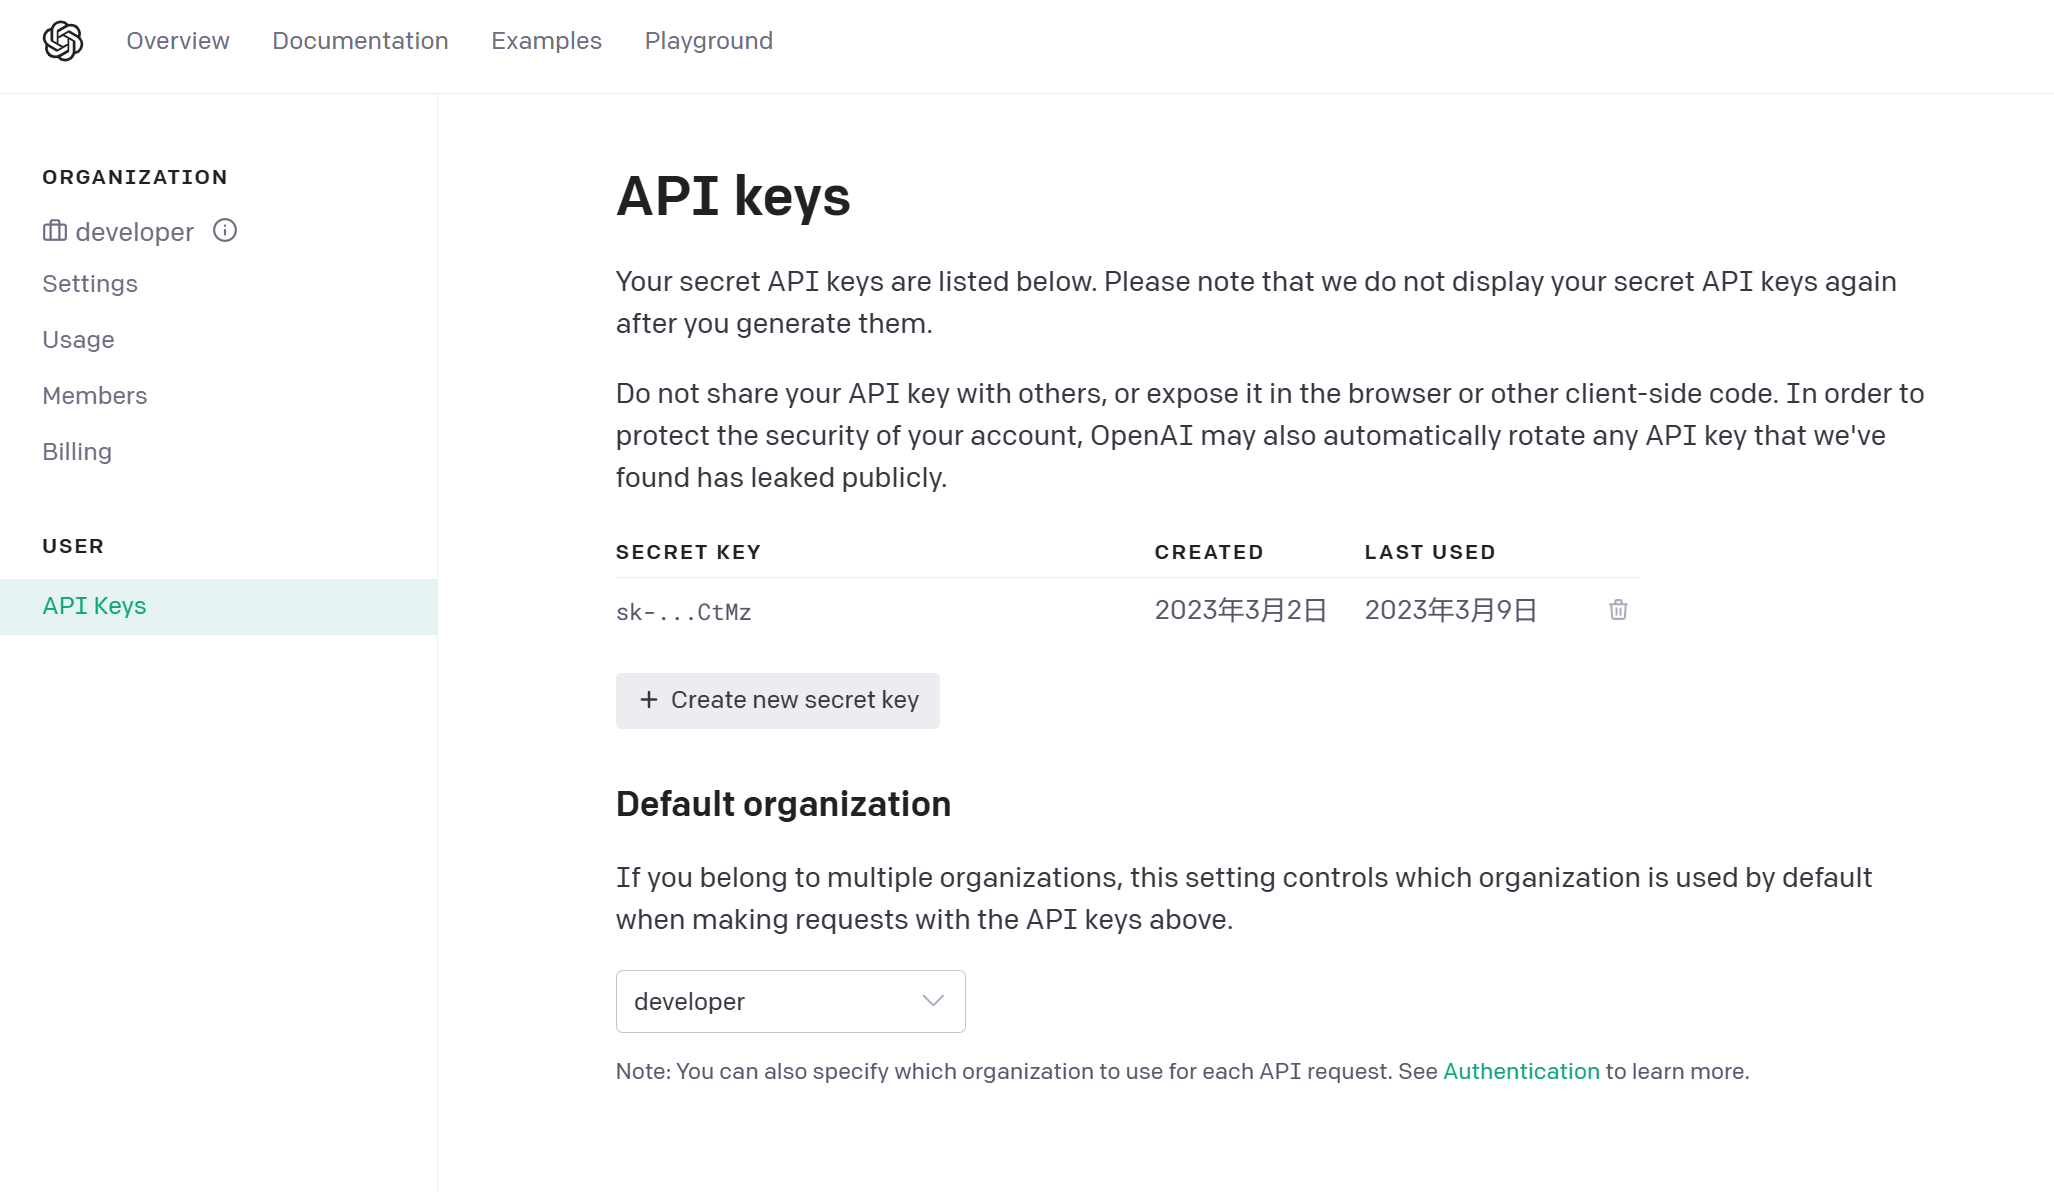Click the developer organization name
Image resolution: width=2054 pixels, height=1192 pixels.
click(135, 232)
